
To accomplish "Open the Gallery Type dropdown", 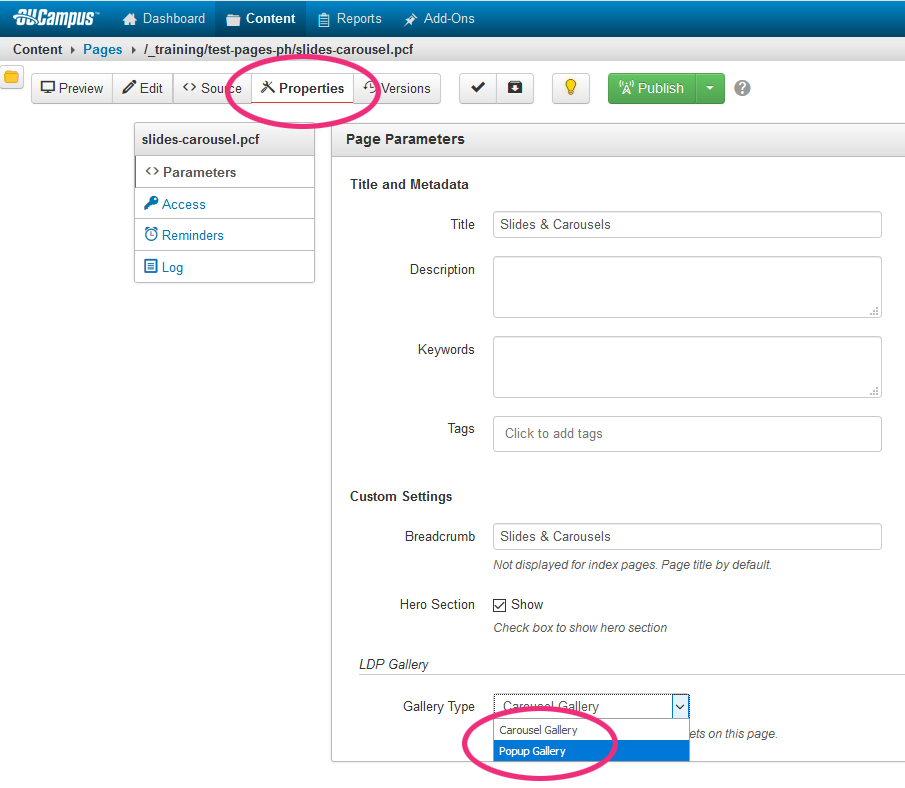I will [592, 706].
